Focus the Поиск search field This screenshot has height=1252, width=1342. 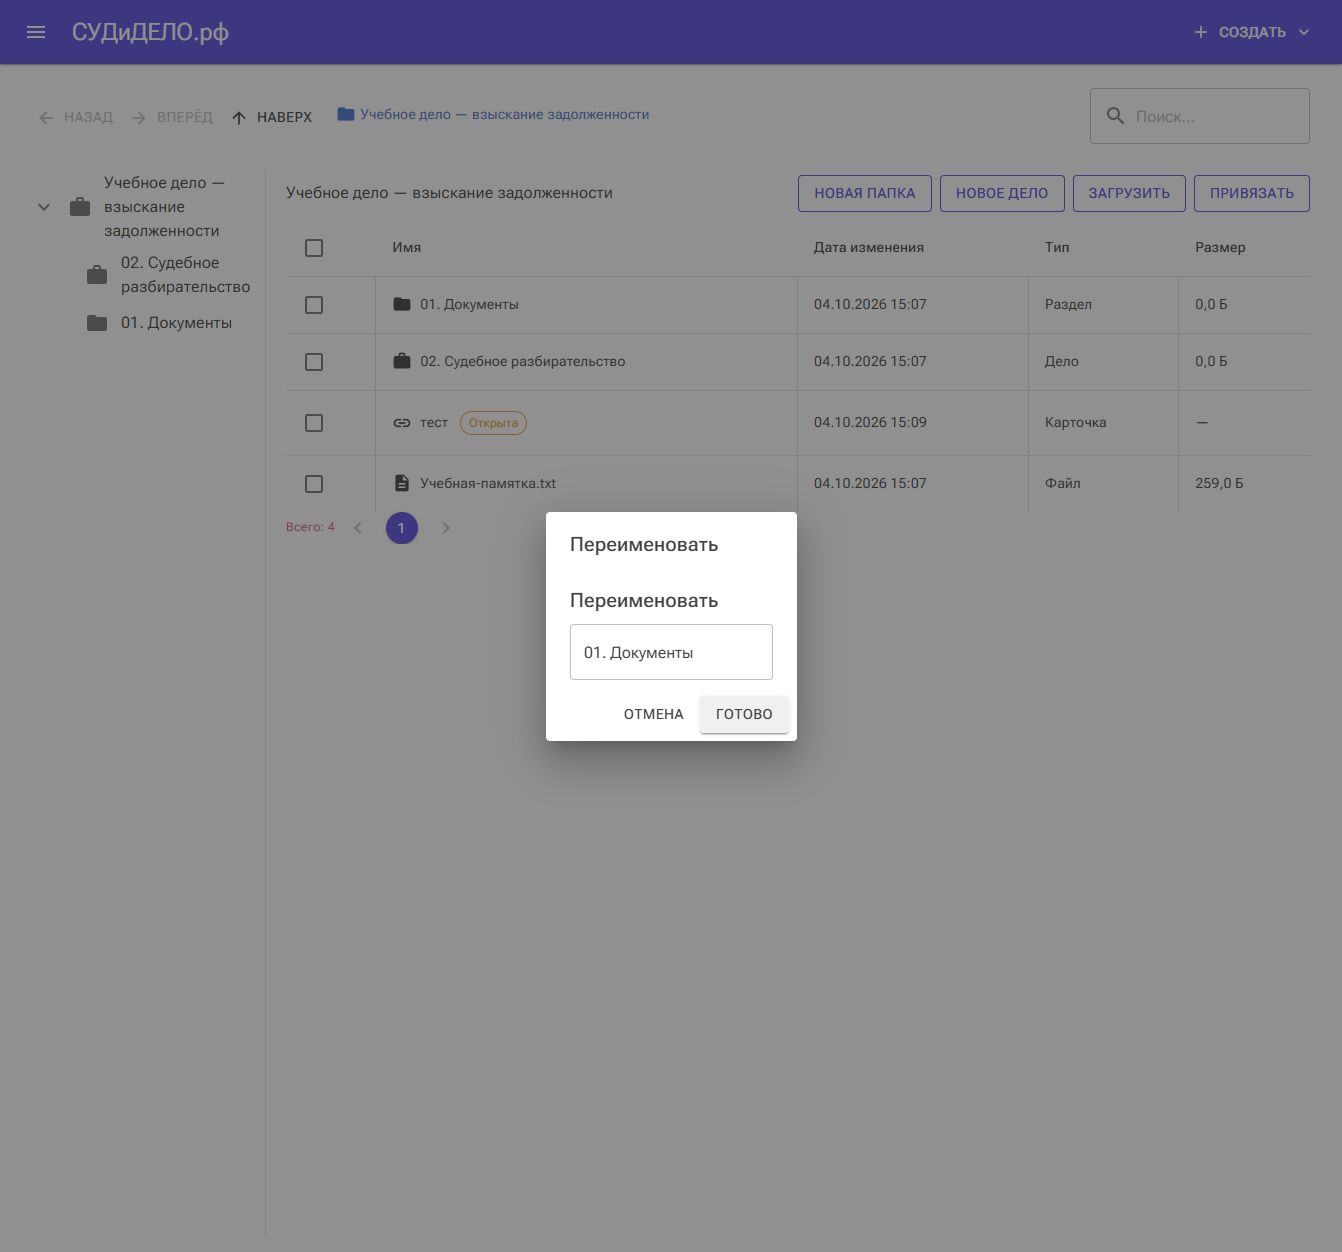coord(1200,116)
